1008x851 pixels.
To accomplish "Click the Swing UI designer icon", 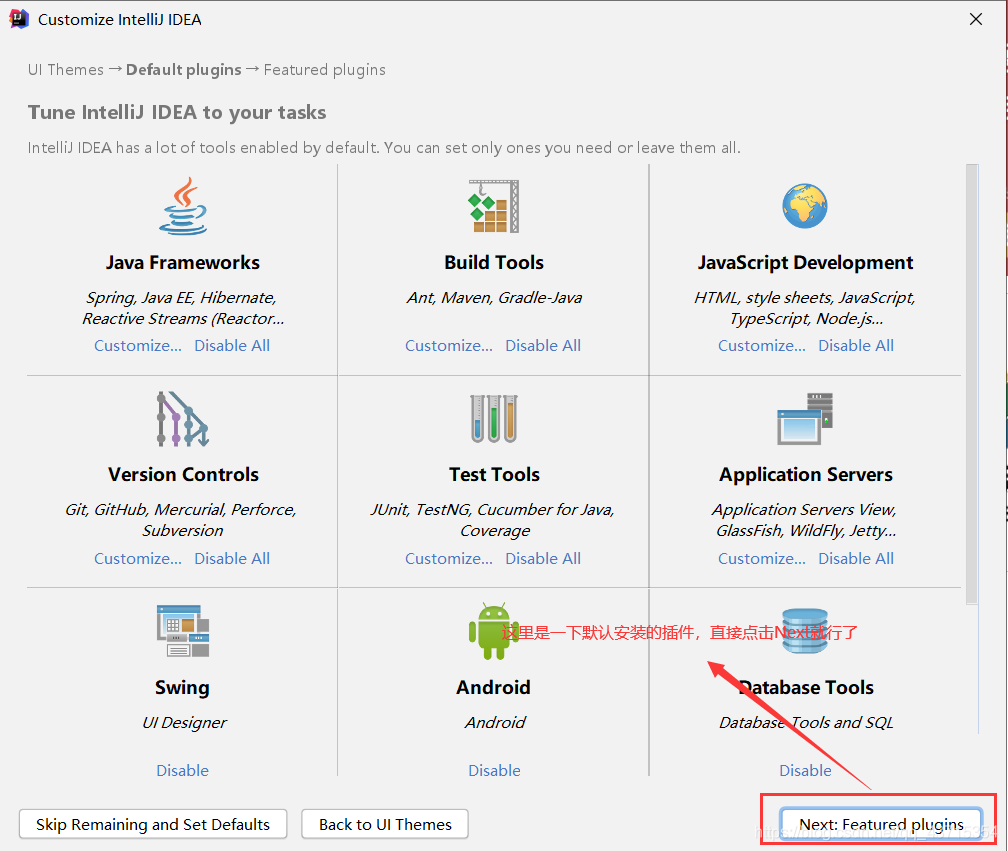I will (183, 631).
